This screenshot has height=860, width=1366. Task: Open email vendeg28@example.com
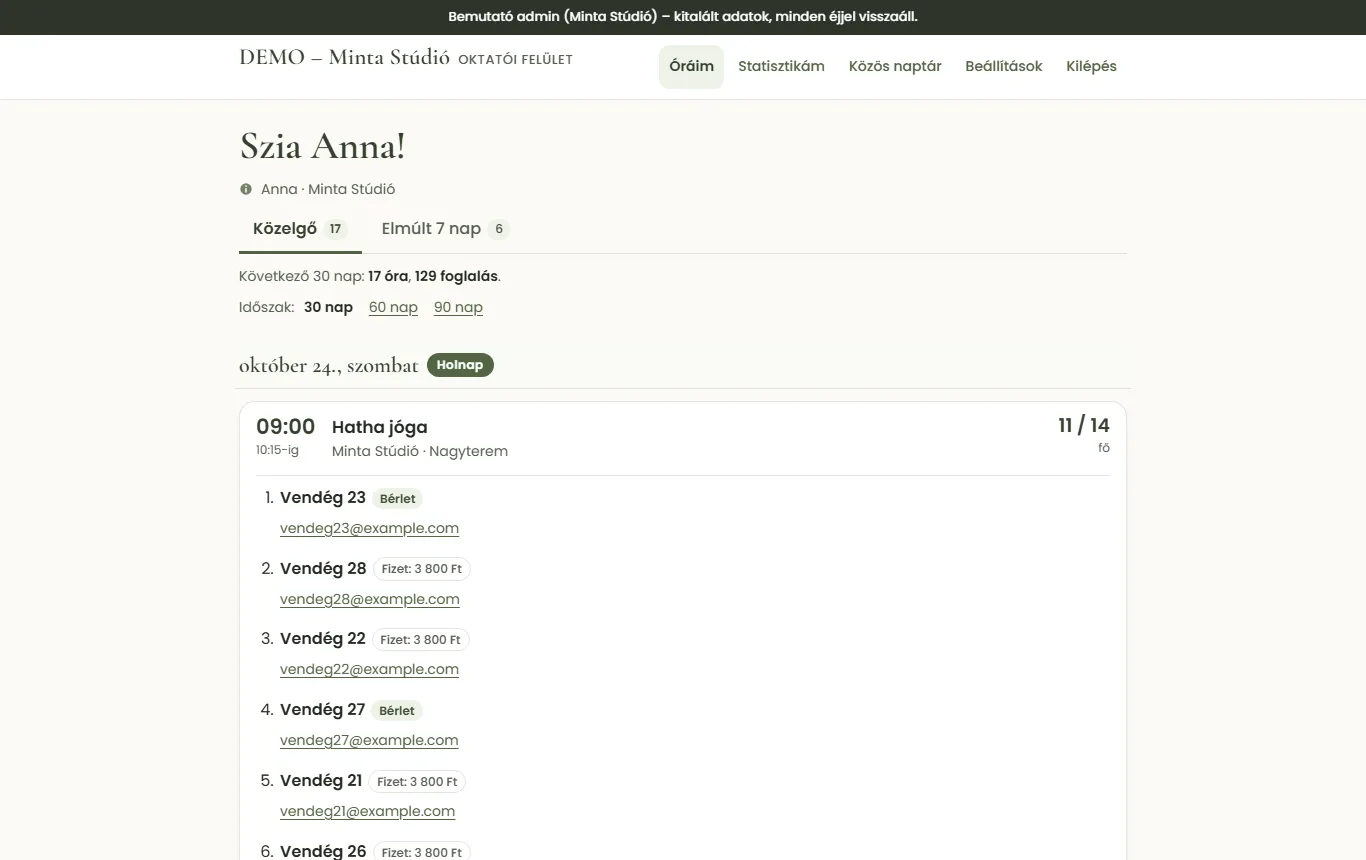click(370, 599)
